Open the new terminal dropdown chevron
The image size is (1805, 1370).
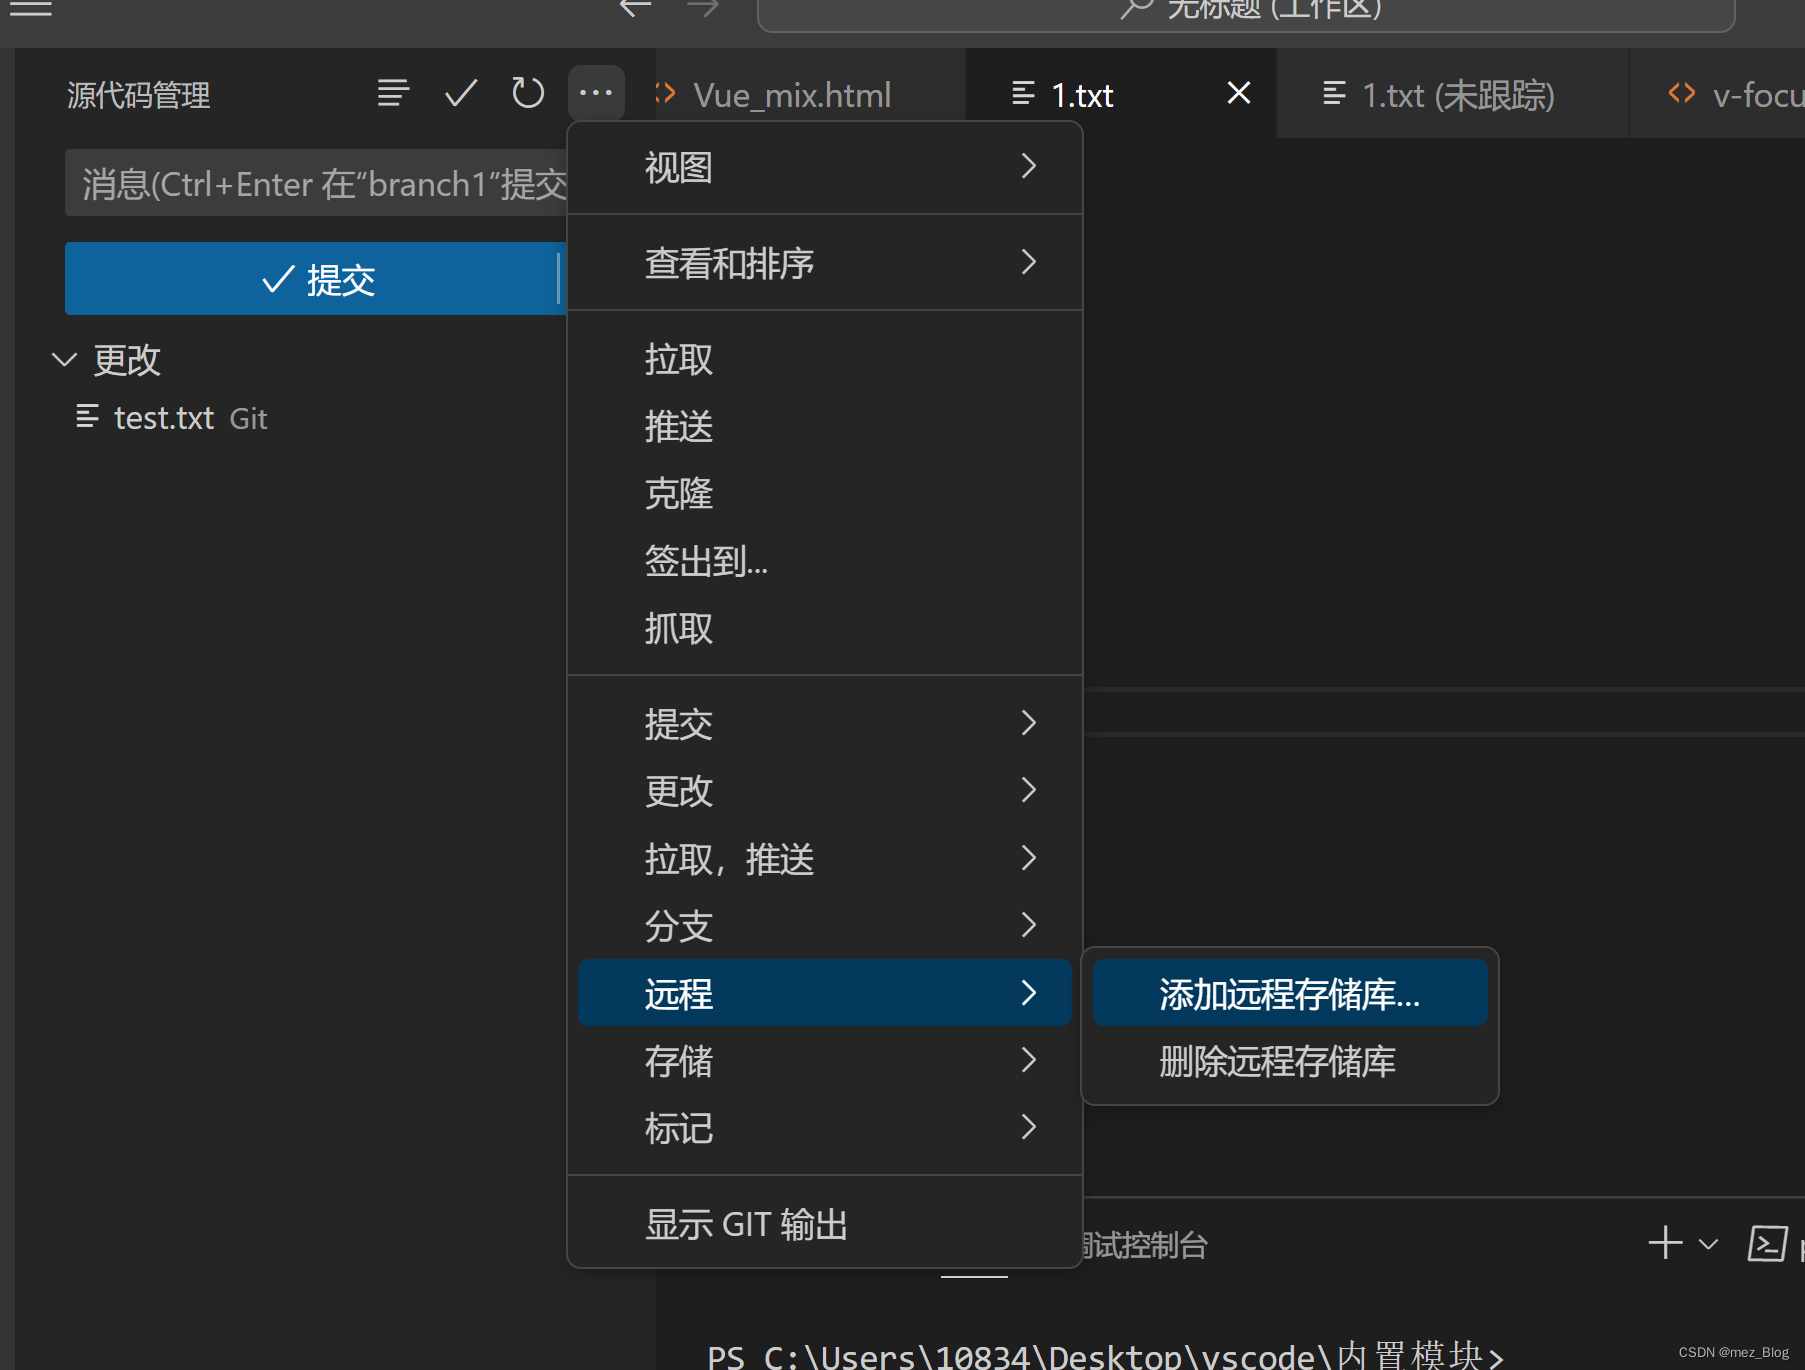(1708, 1244)
